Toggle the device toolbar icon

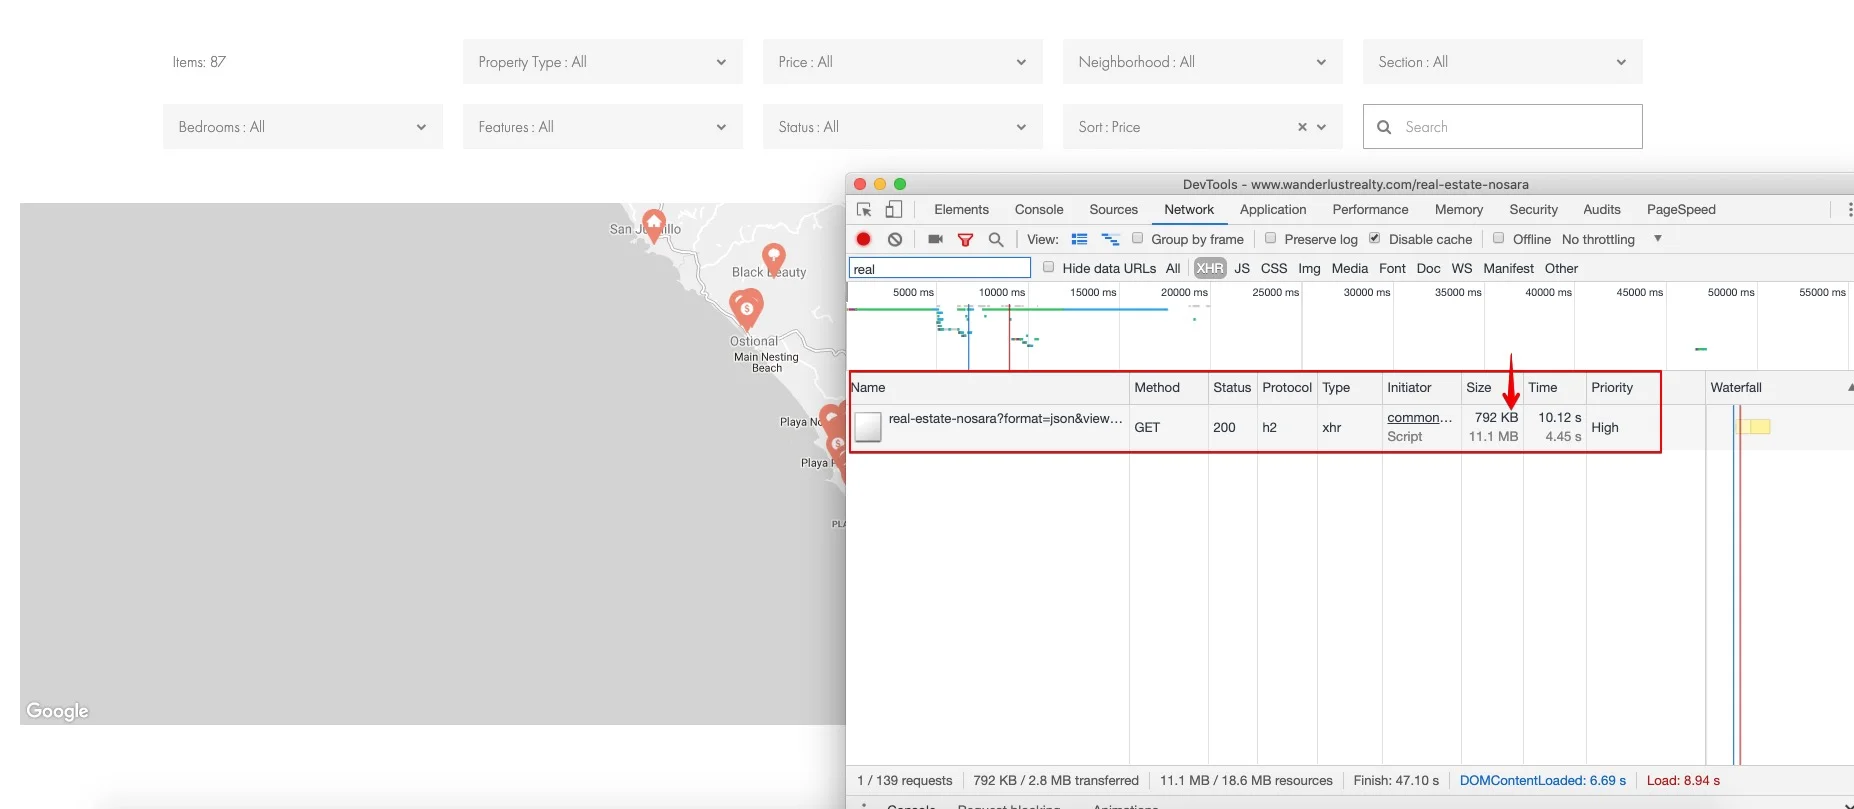pyautogui.click(x=894, y=209)
